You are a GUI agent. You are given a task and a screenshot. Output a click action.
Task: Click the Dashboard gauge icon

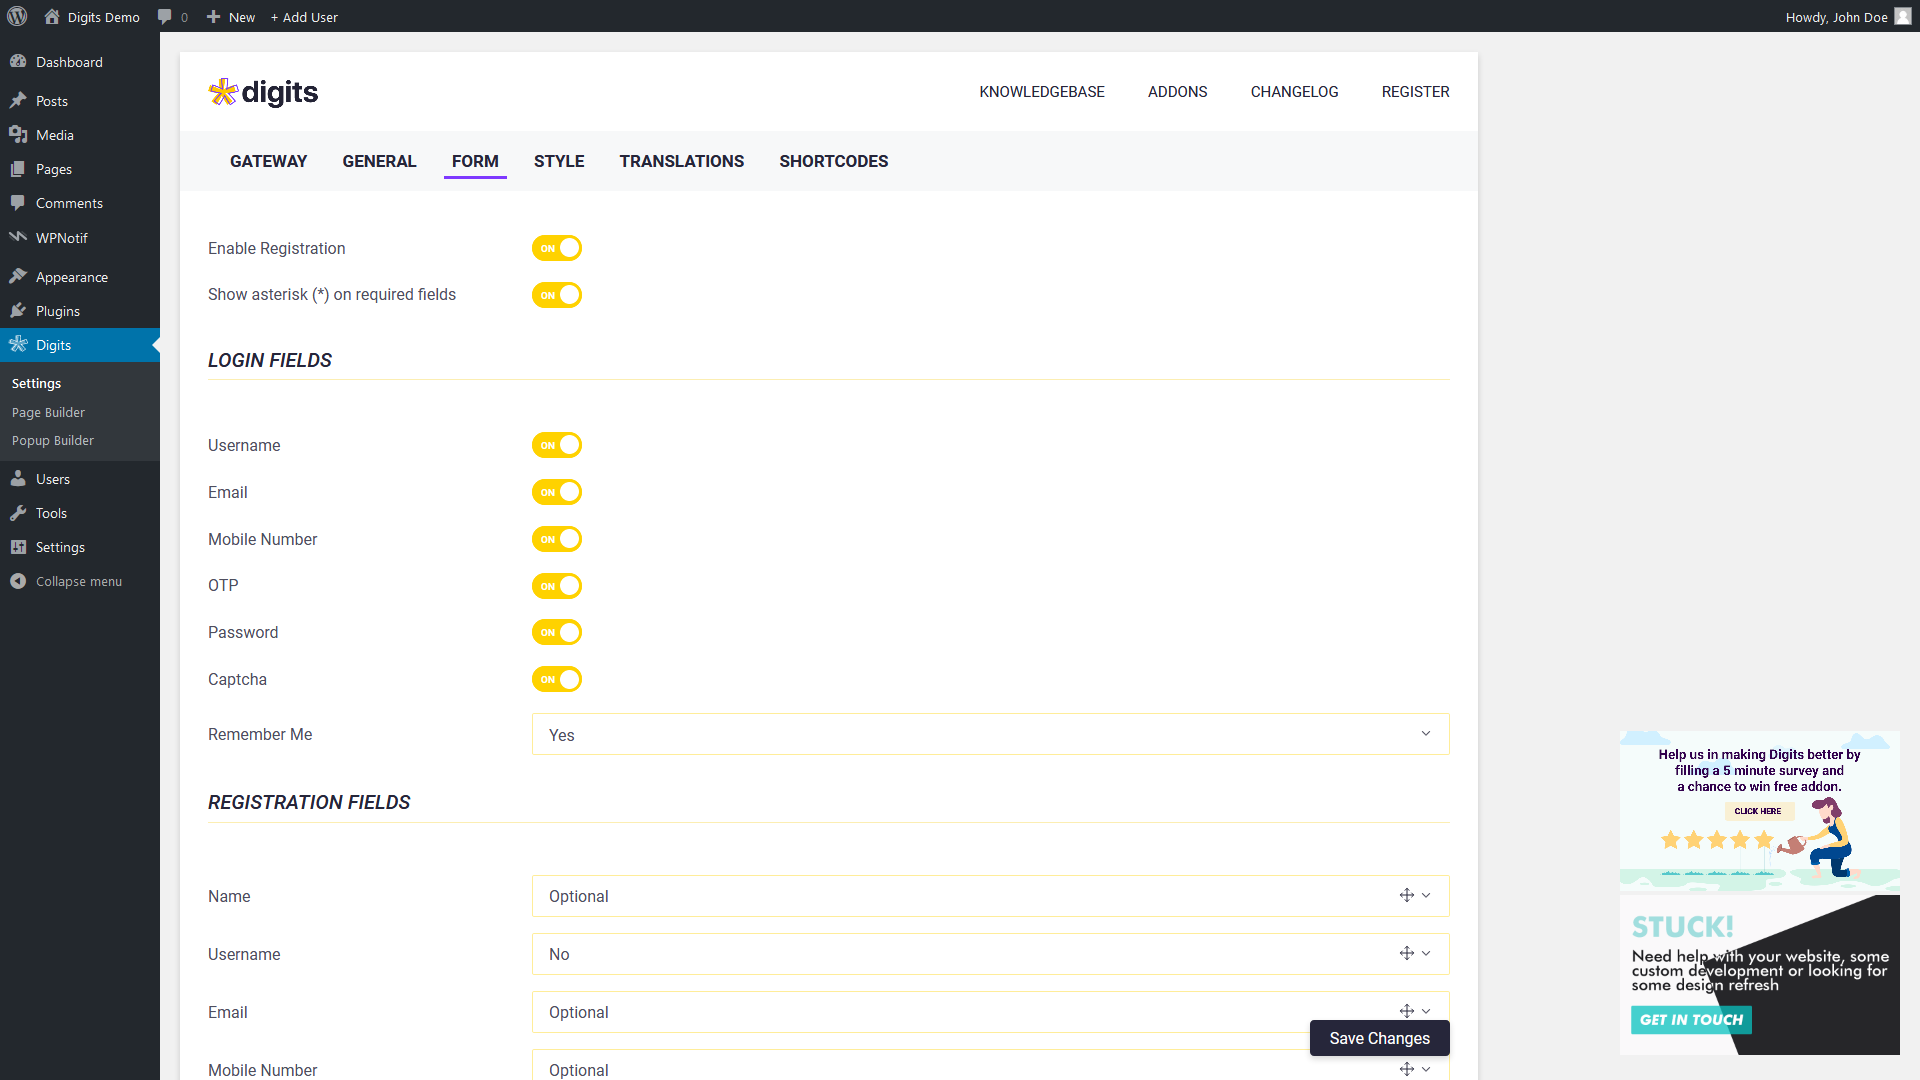tap(18, 61)
